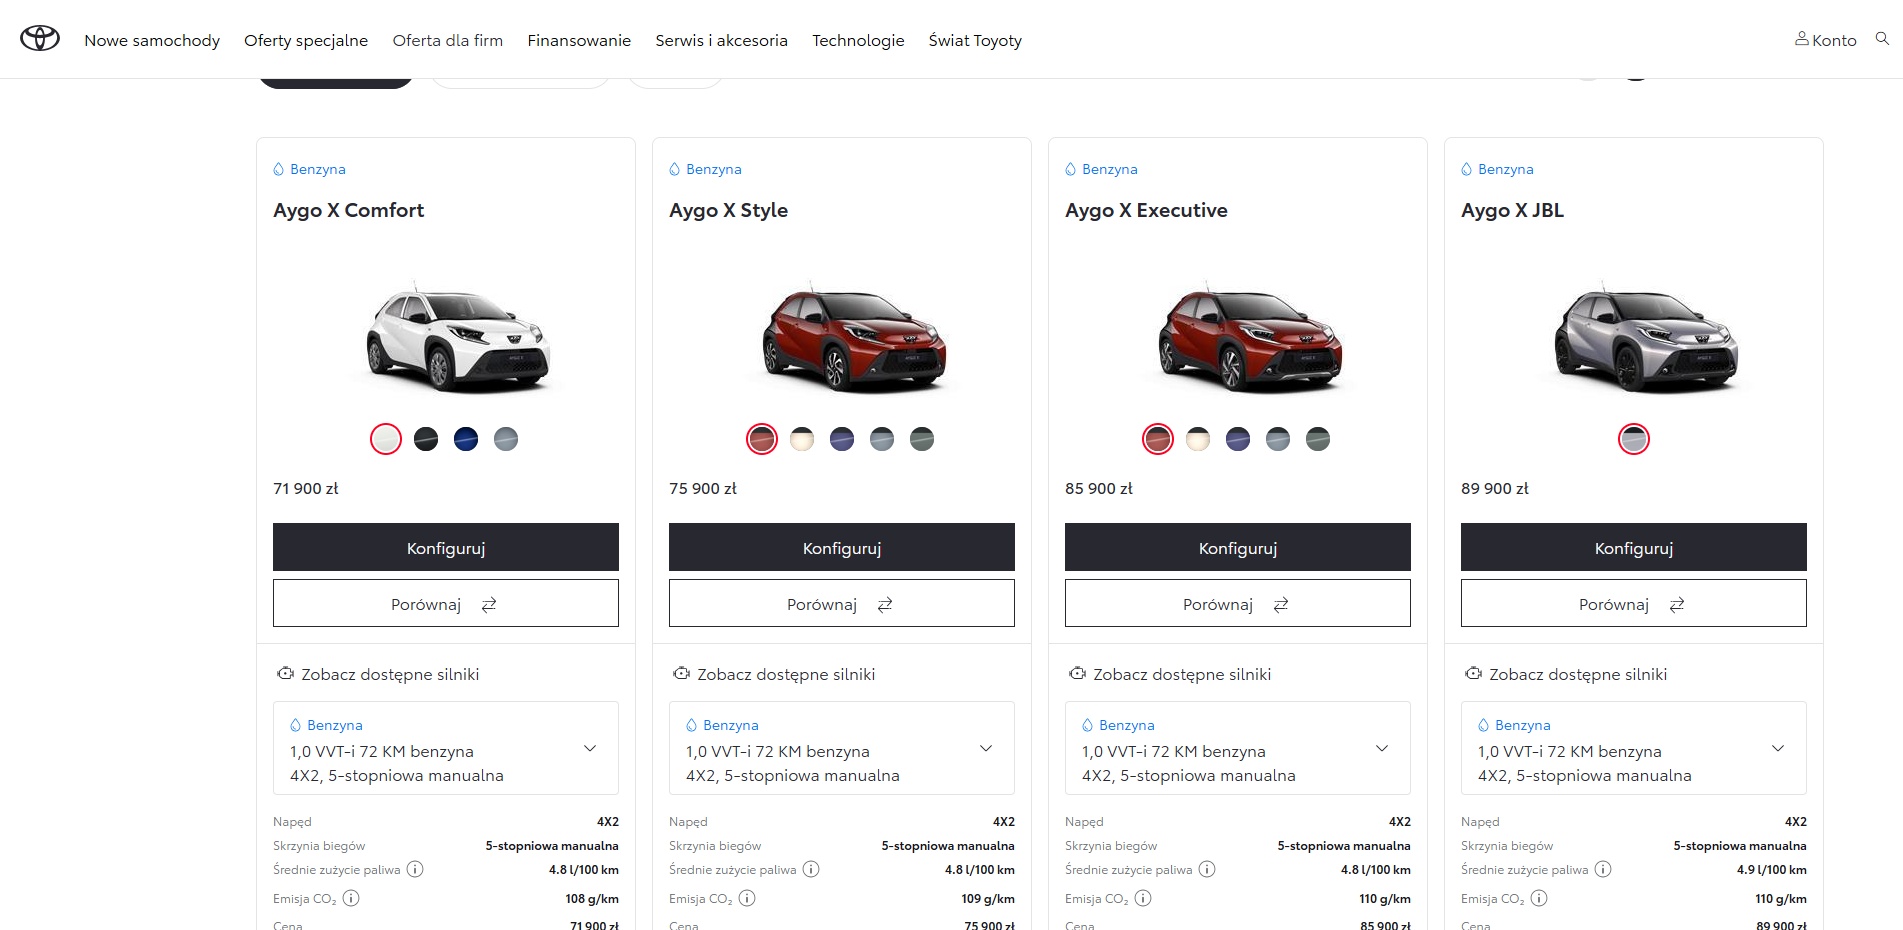Click Konfiguruj for Aygo X JBL
Image resolution: width=1903 pixels, height=930 pixels.
tap(1634, 547)
